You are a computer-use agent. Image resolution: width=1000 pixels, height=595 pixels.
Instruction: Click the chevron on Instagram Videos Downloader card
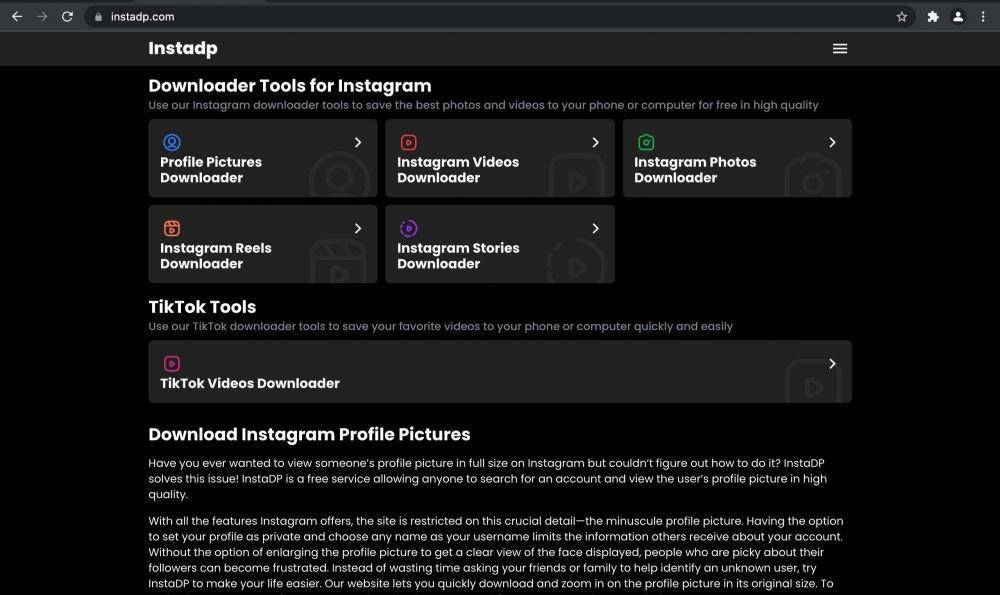(595, 142)
